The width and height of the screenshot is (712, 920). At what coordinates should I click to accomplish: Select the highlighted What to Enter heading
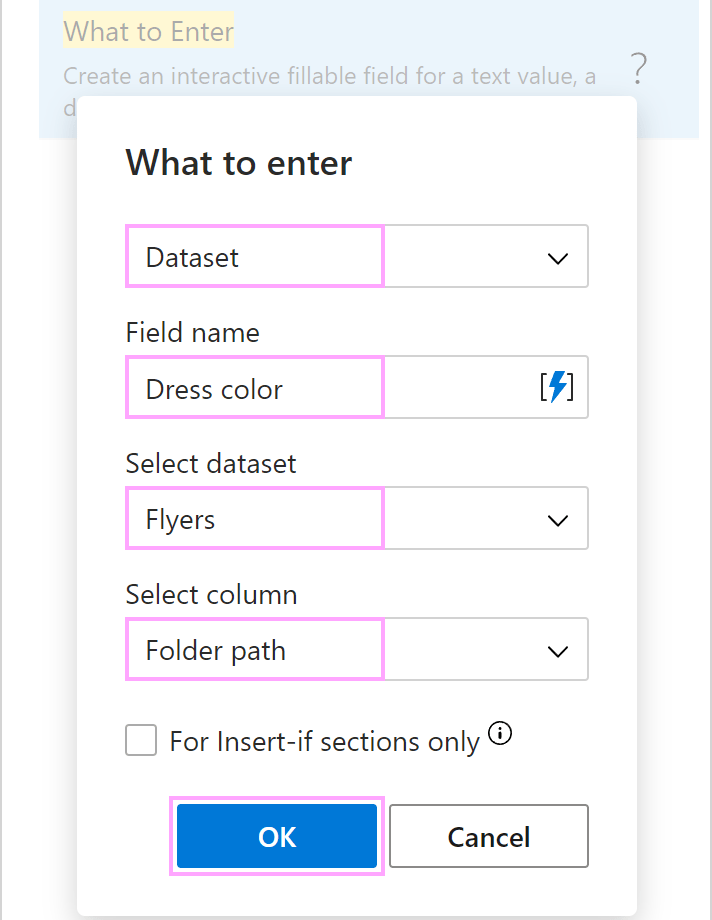pos(149,31)
